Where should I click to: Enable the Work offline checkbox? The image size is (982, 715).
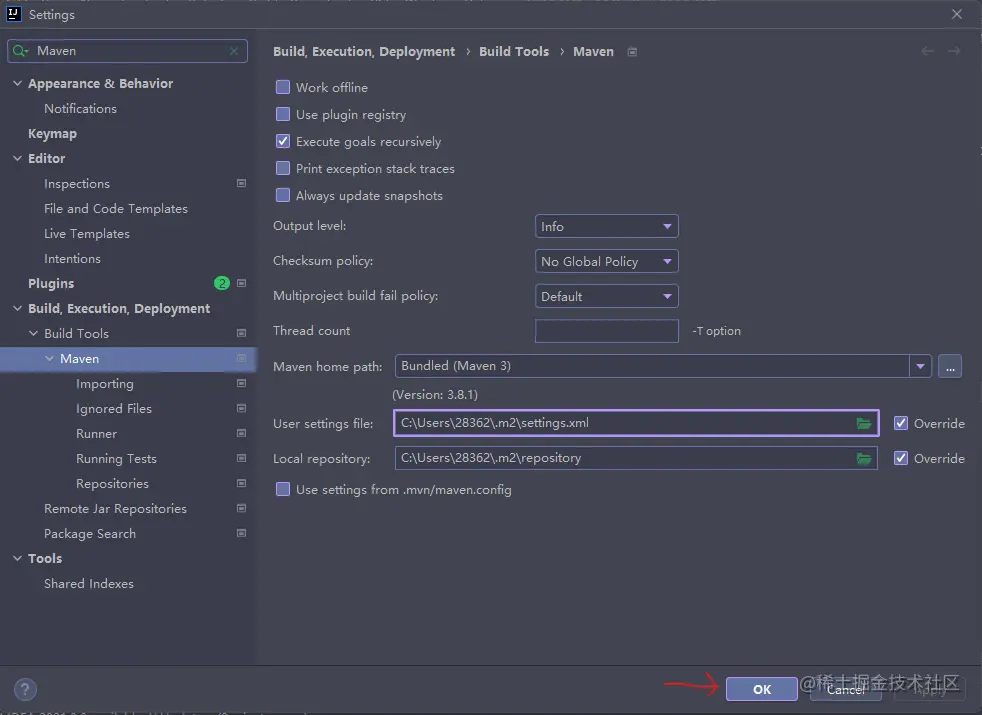point(283,87)
